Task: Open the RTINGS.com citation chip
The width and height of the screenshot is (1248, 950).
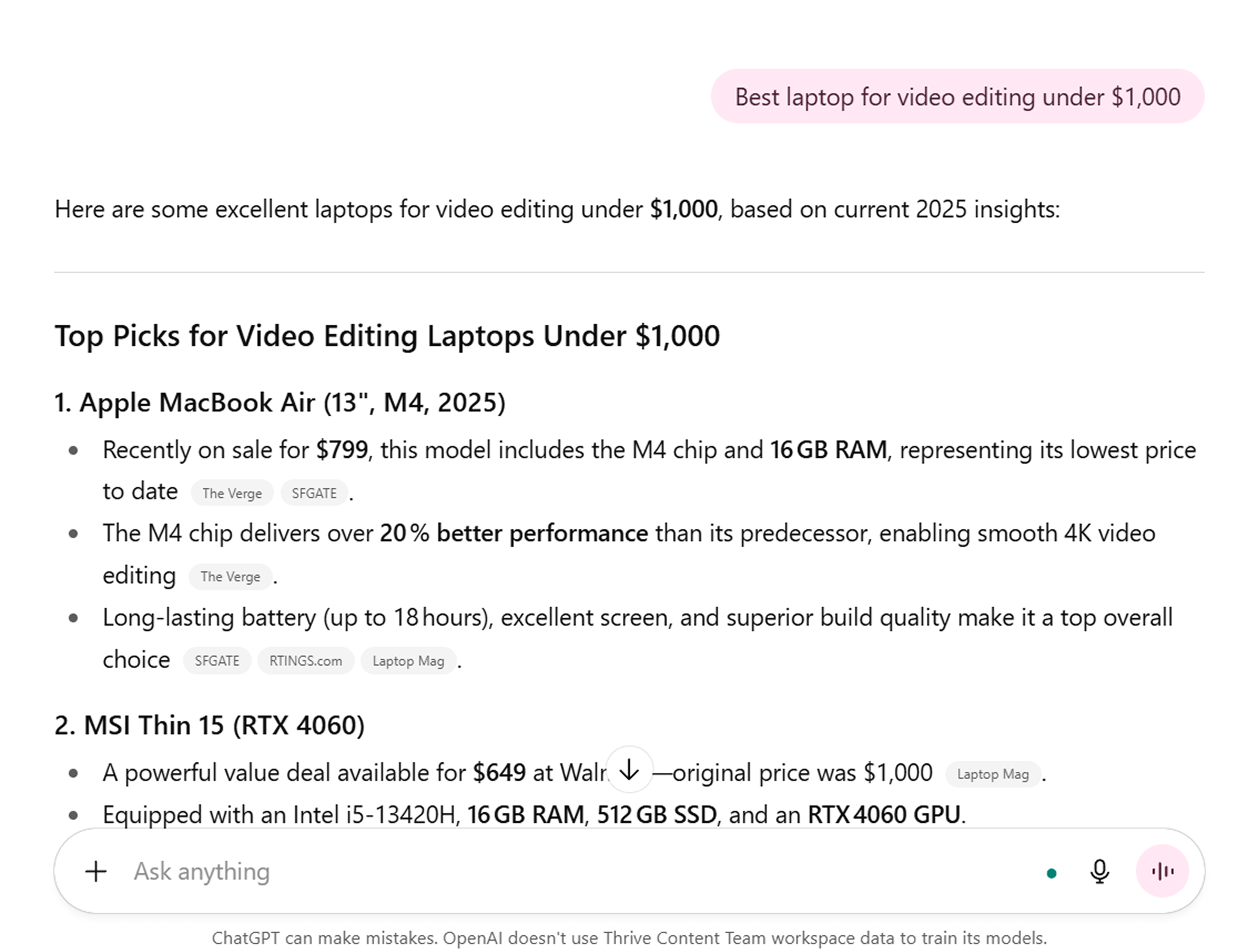Action: click(x=305, y=661)
